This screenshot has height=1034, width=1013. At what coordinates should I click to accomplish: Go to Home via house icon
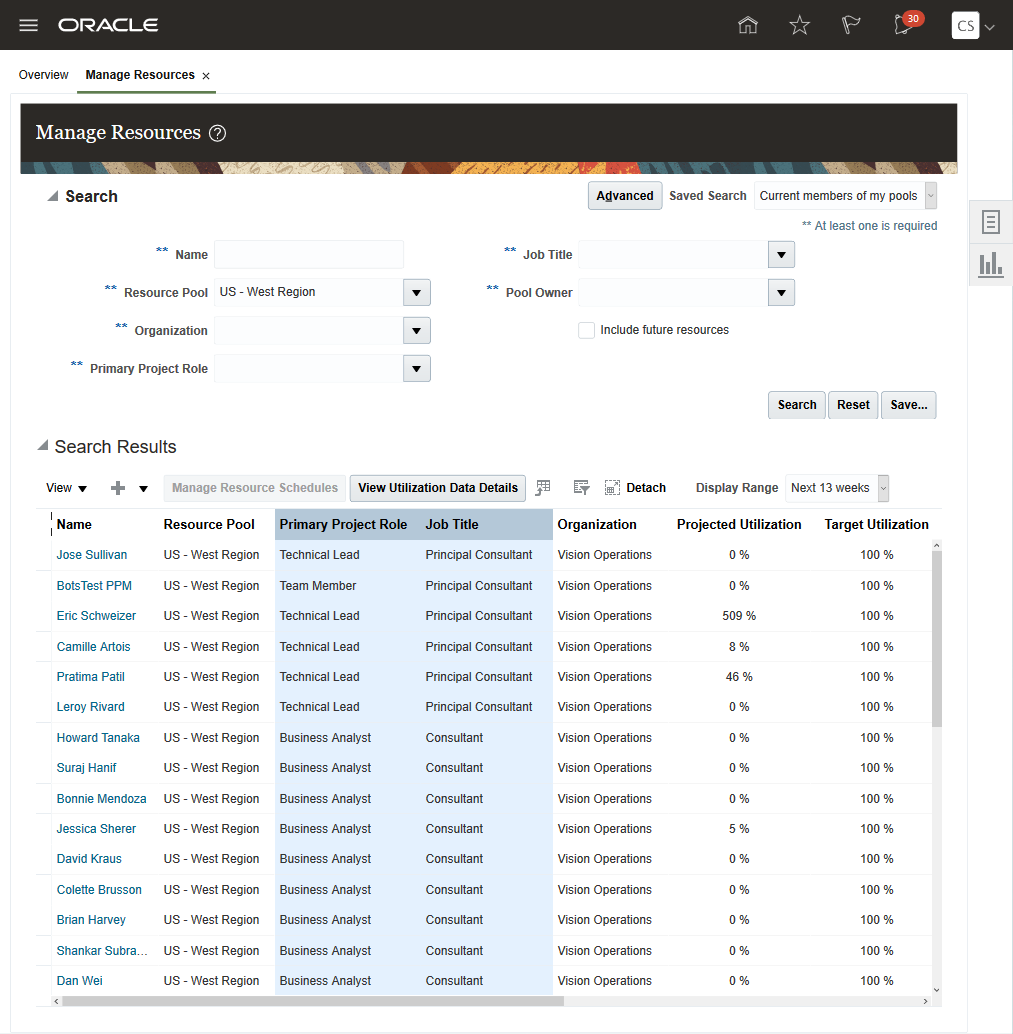(747, 25)
